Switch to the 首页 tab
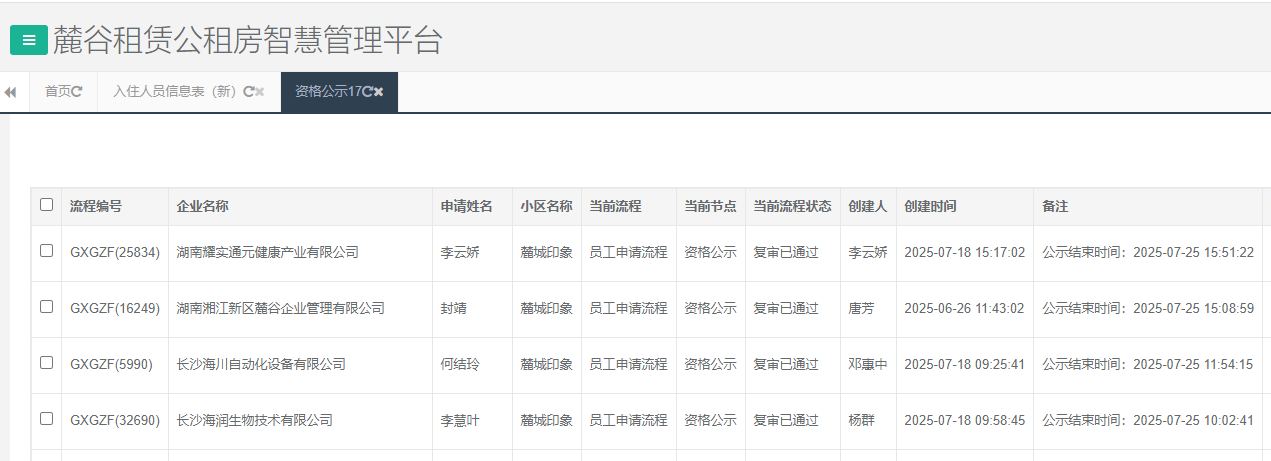The height and width of the screenshot is (461, 1271). click(x=58, y=92)
